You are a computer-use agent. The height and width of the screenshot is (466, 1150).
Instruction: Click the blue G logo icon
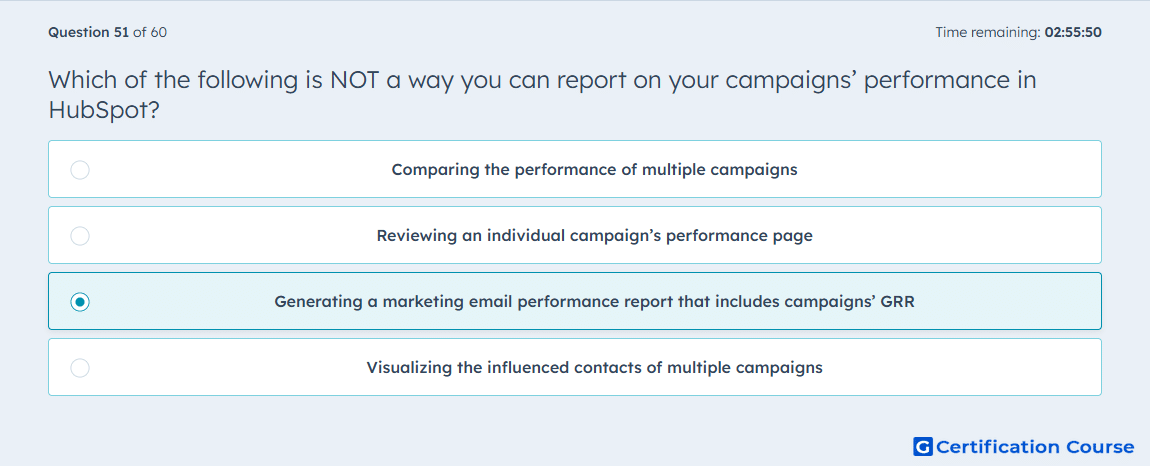tap(923, 446)
